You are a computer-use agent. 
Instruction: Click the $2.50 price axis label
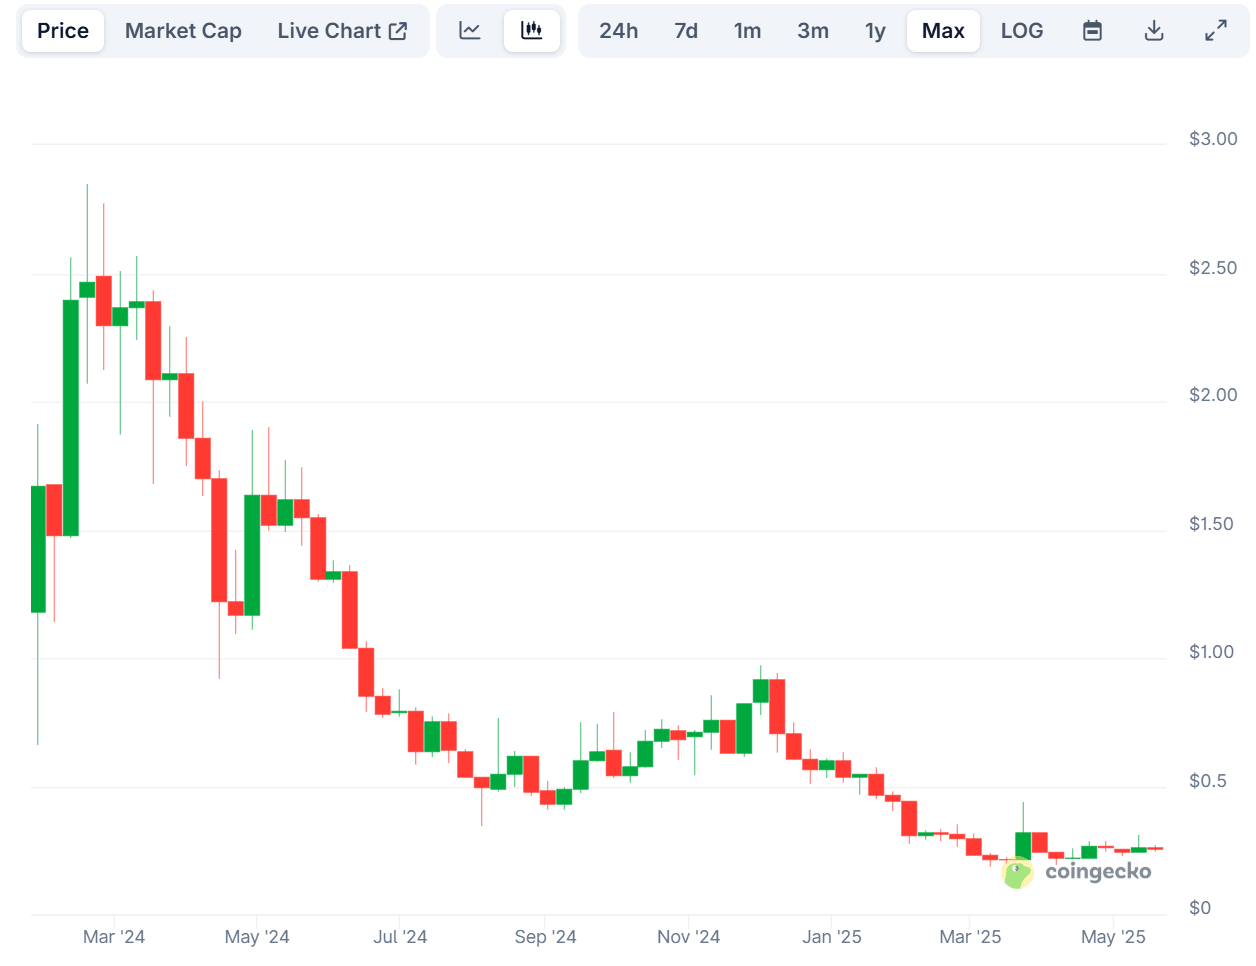pyautogui.click(x=1213, y=268)
